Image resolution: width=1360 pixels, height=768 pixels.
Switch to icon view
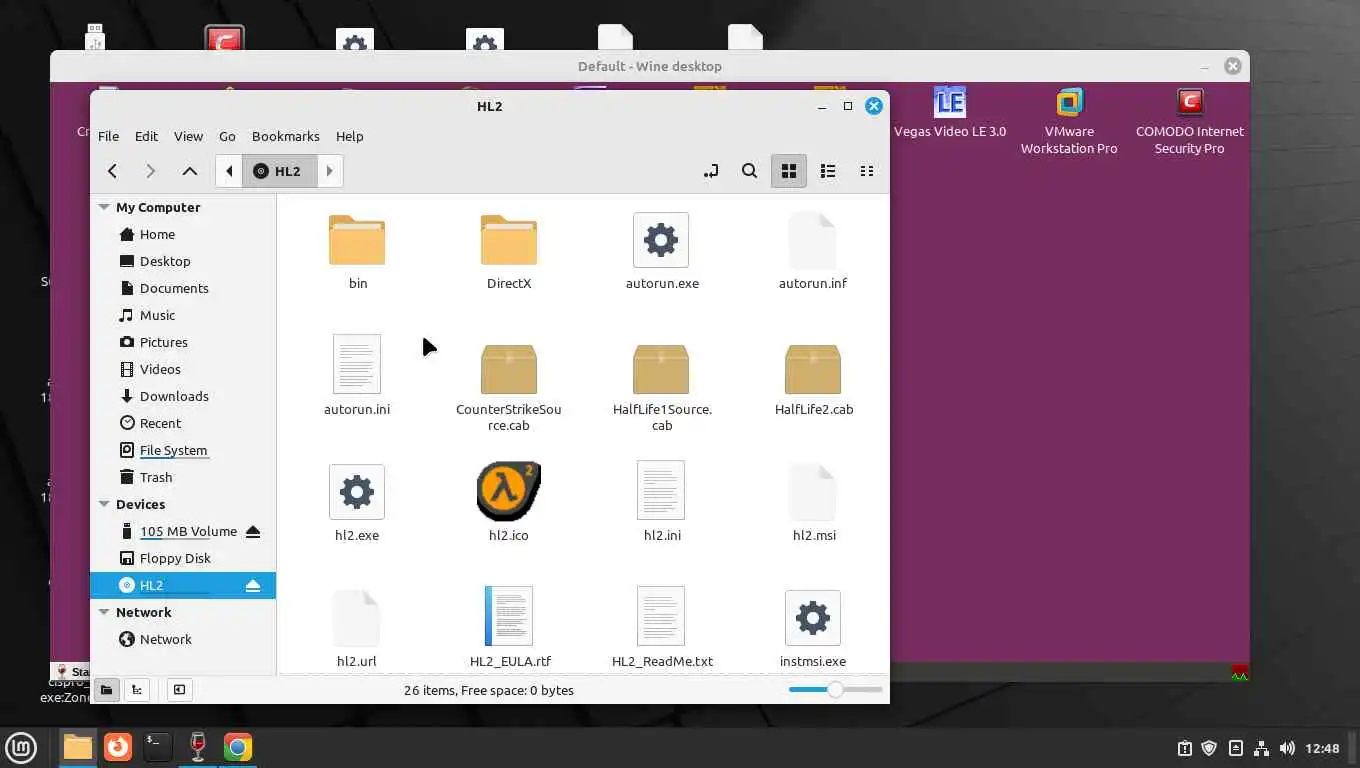pyautogui.click(x=789, y=171)
